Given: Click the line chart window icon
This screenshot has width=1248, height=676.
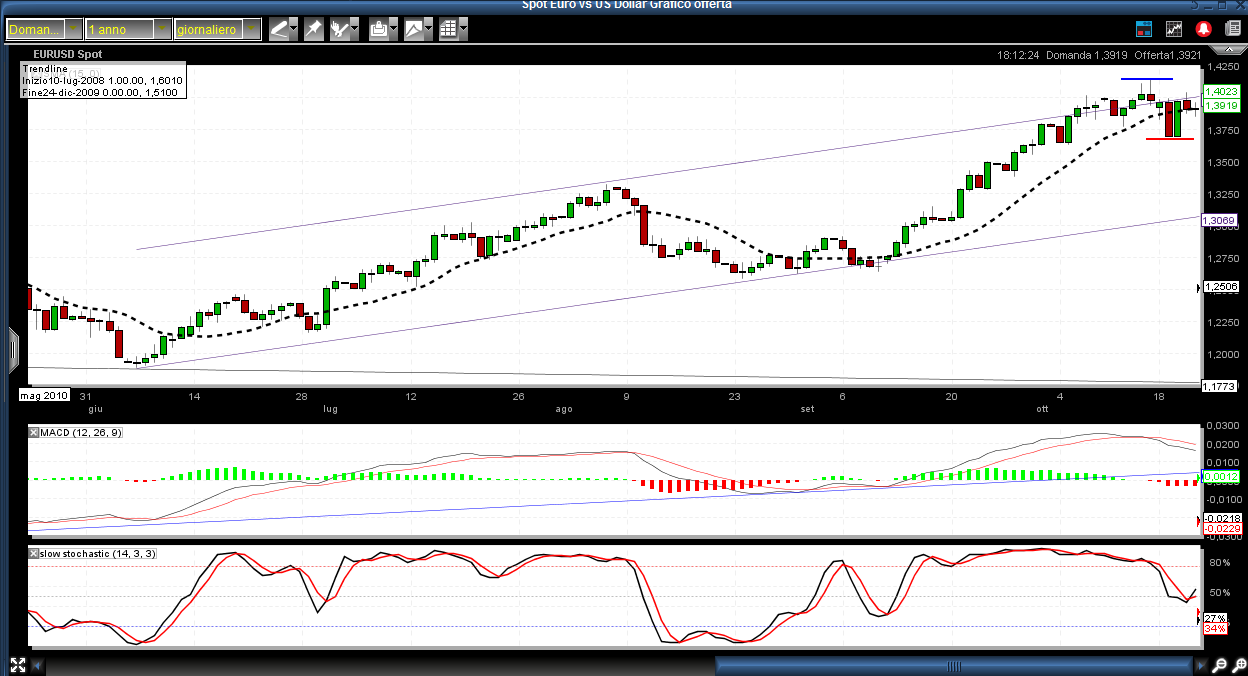Looking at the screenshot, I should (1175, 30).
